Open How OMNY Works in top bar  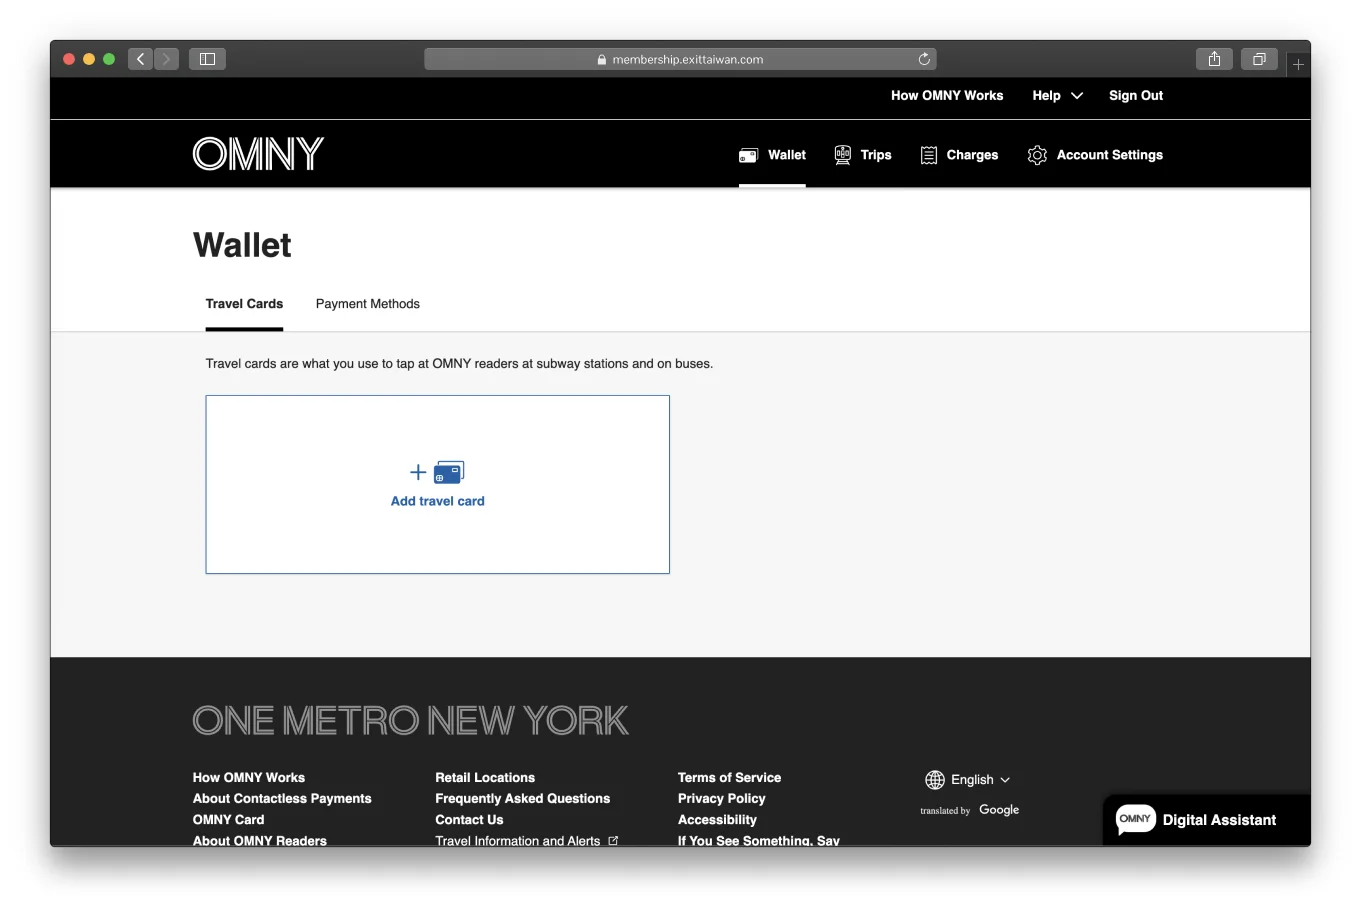tap(946, 96)
